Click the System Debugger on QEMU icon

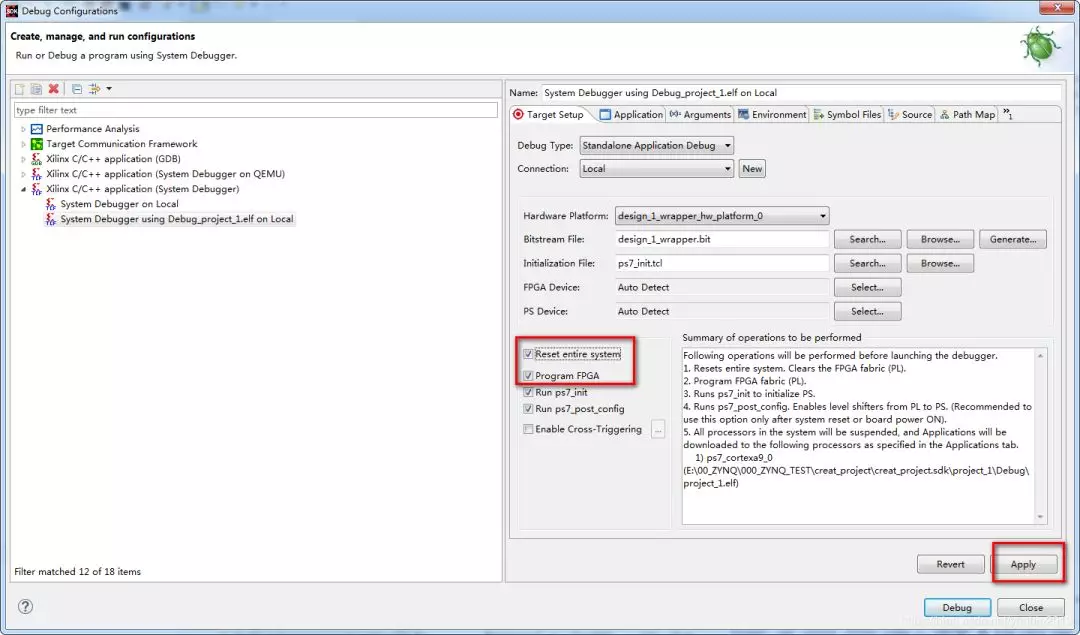click(x=37, y=174)
